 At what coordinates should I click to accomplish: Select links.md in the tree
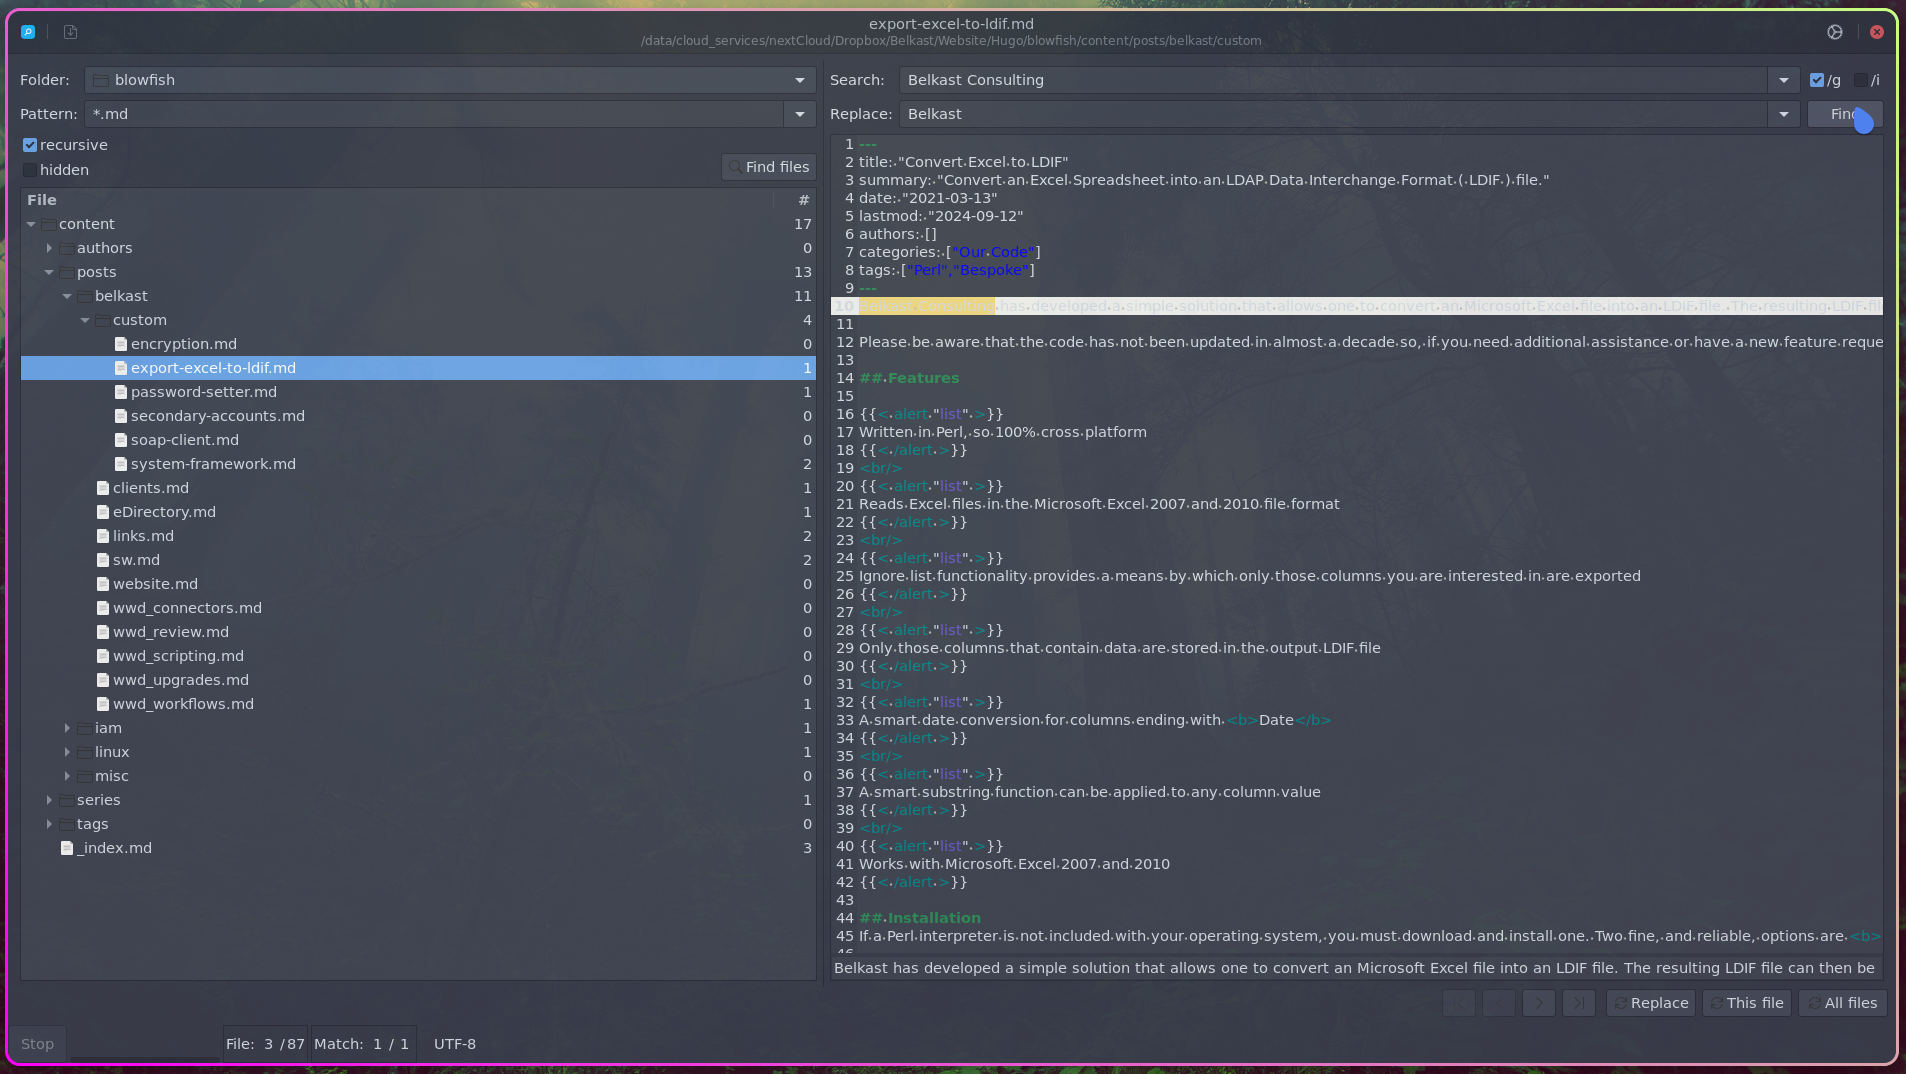(418, 536)
